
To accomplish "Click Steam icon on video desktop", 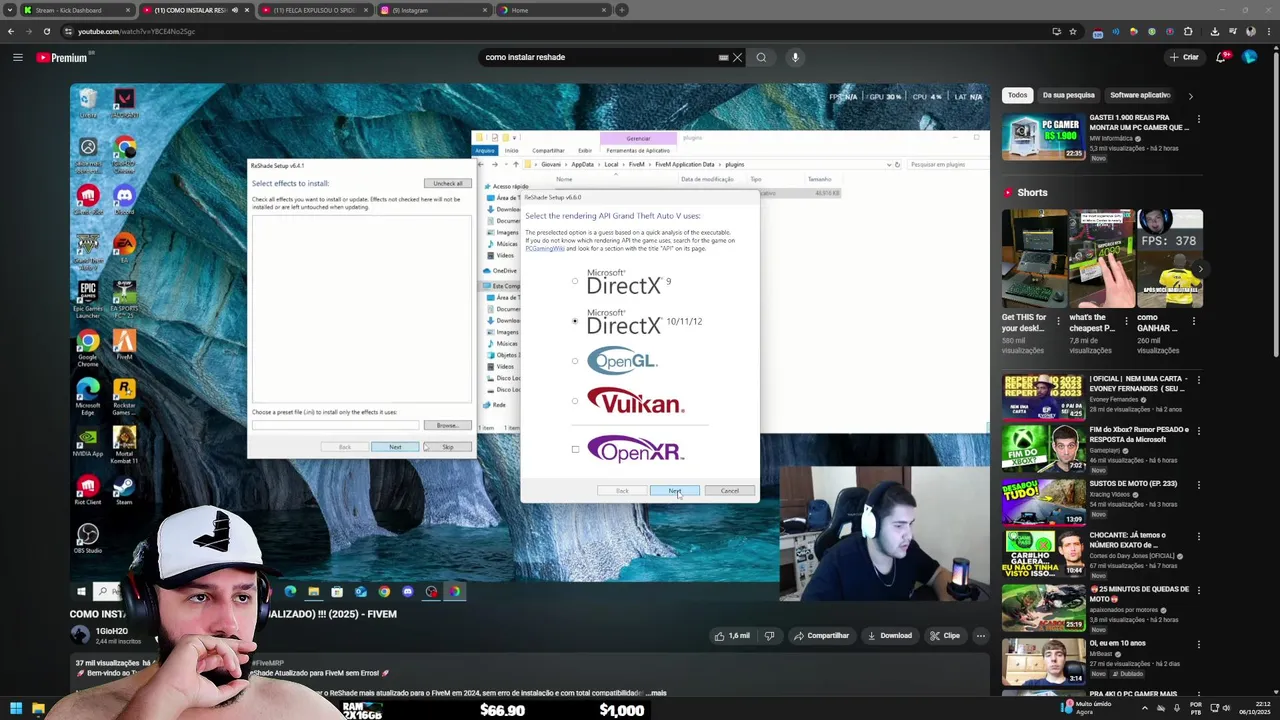I will click(124, 490).
